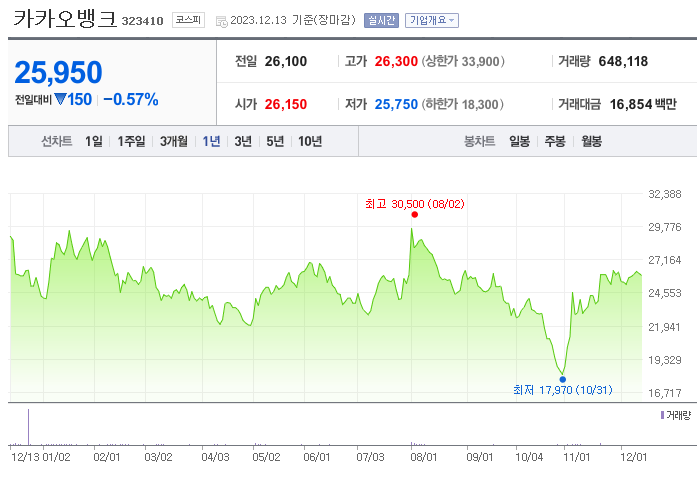Select the 1년 line chart period

point(212,141)
